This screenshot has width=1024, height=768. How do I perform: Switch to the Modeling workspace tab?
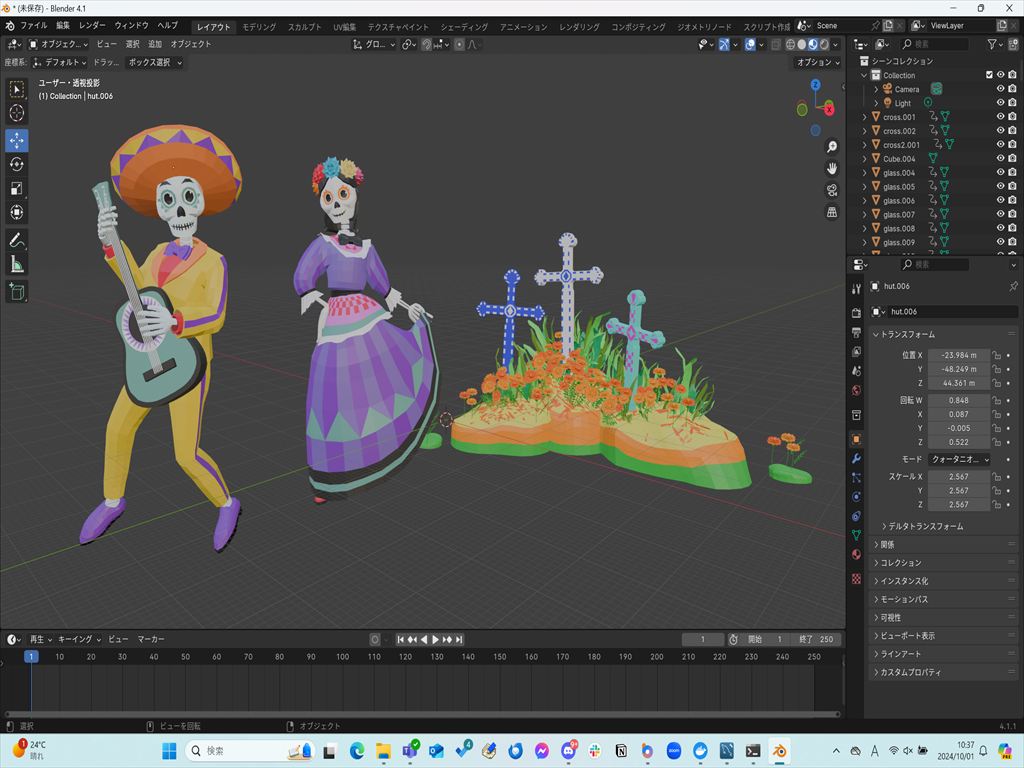tap(259, 27)
